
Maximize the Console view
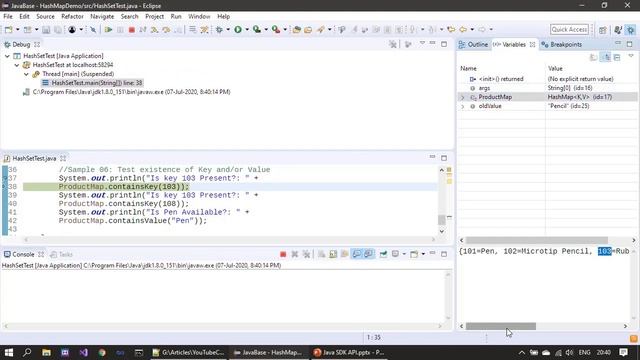444,254
